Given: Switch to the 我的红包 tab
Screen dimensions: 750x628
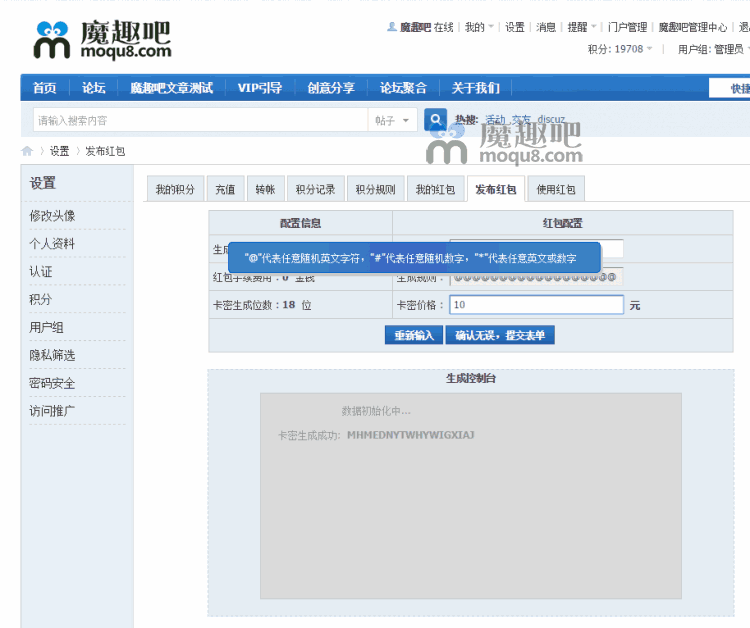Looking at the screenshot, I should (435, 189).
